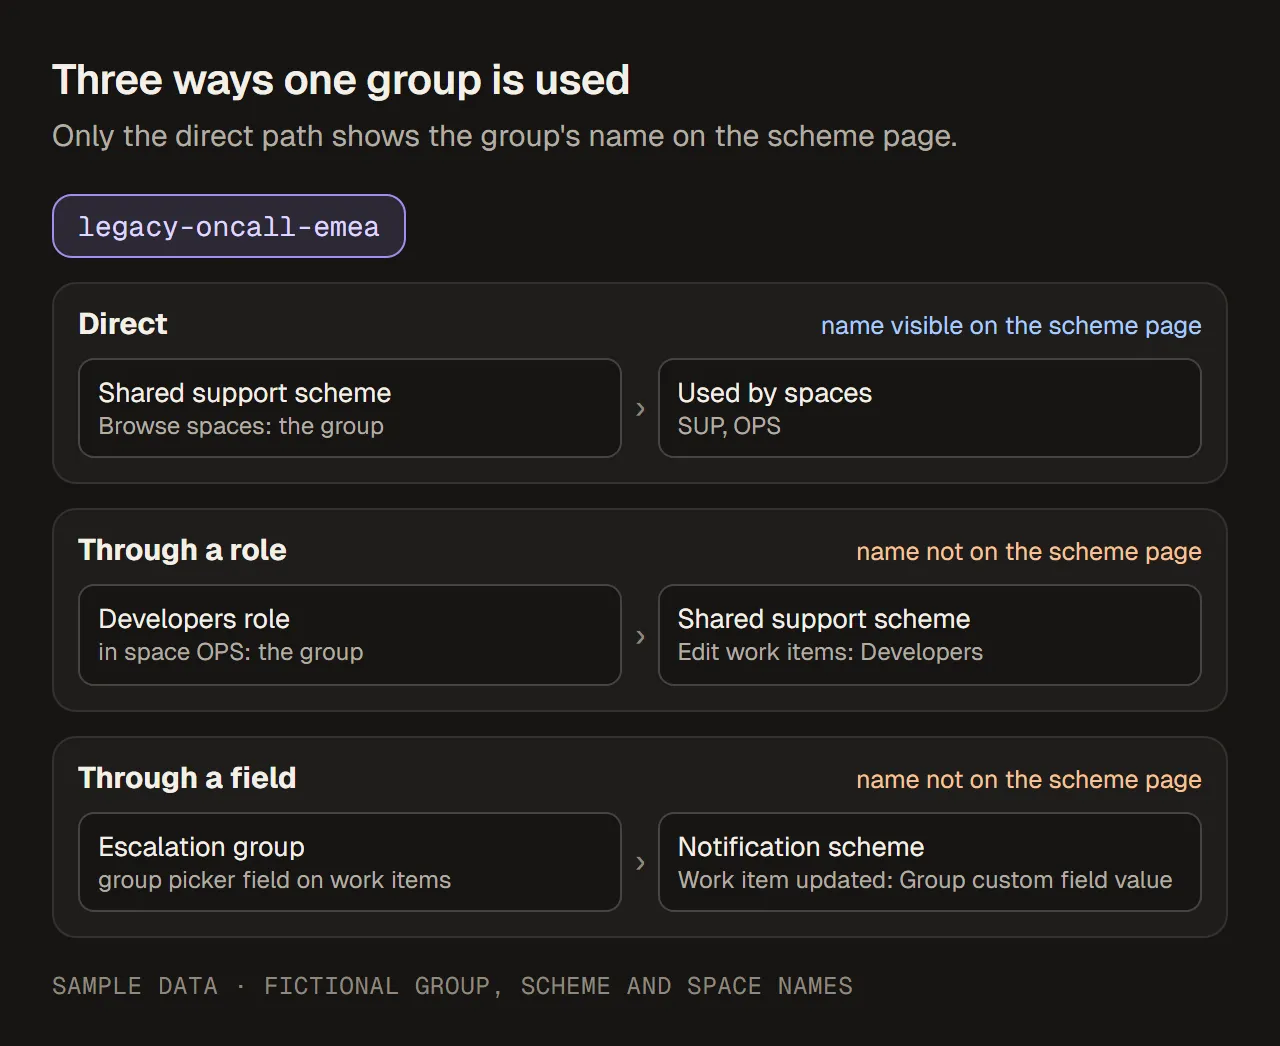Click the chevron arrow in Through a role section
The image size is (1280, 1046).
pos(640,636)
